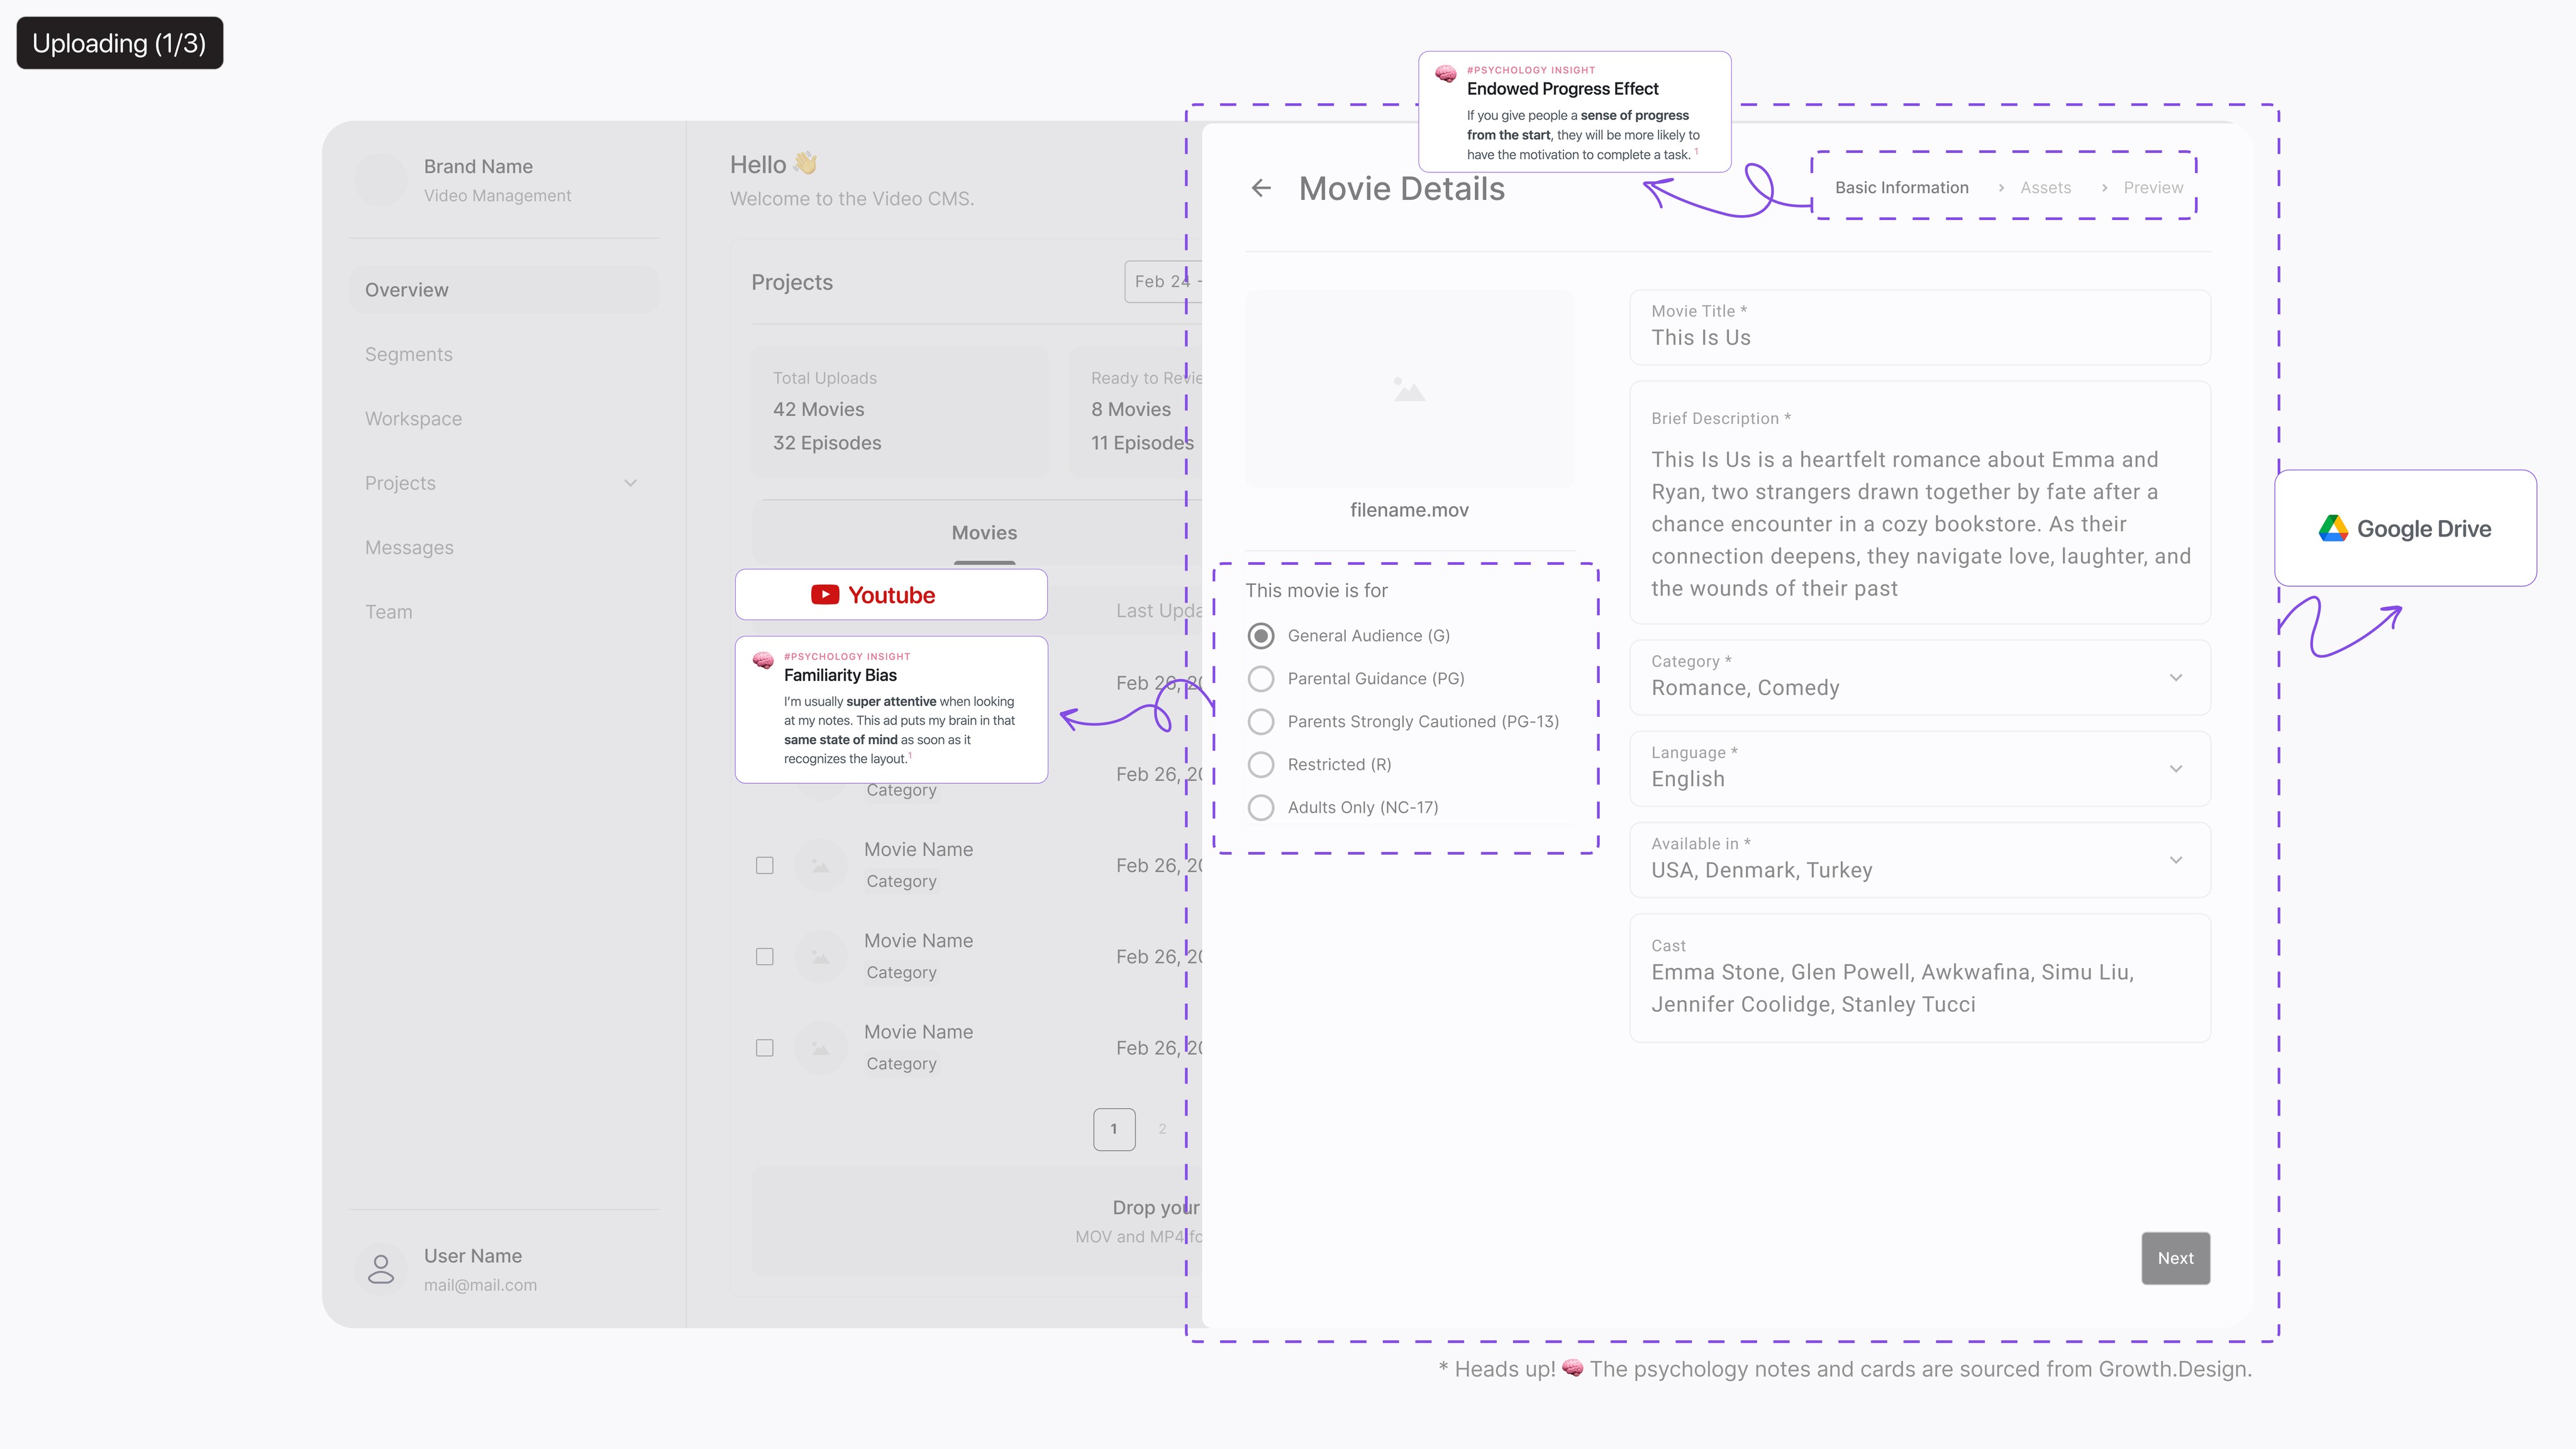Click the Movie Title field

pos(1920,327)
